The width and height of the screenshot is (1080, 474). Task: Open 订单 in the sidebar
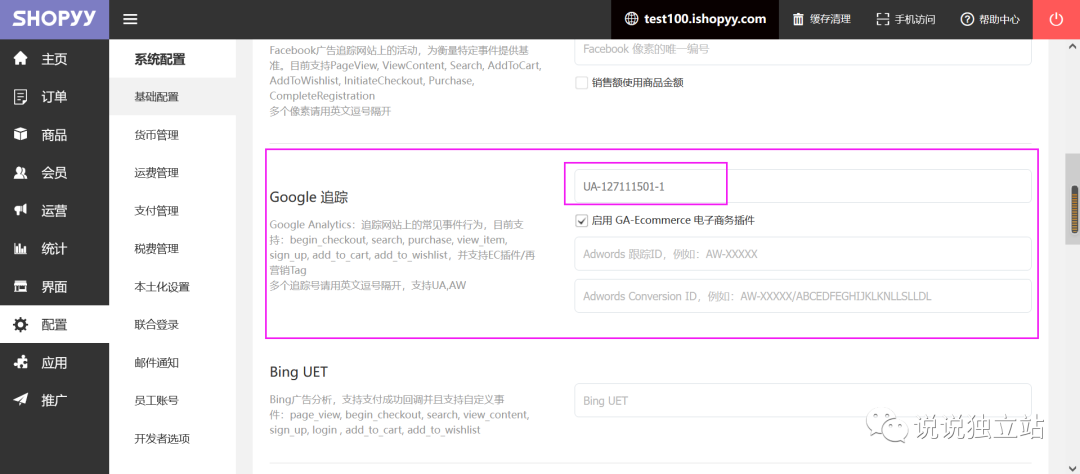54,96
